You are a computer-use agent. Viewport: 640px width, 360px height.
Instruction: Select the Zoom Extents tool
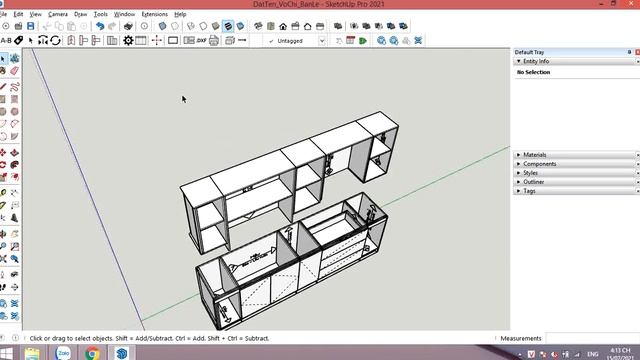[x=3, y=259]
